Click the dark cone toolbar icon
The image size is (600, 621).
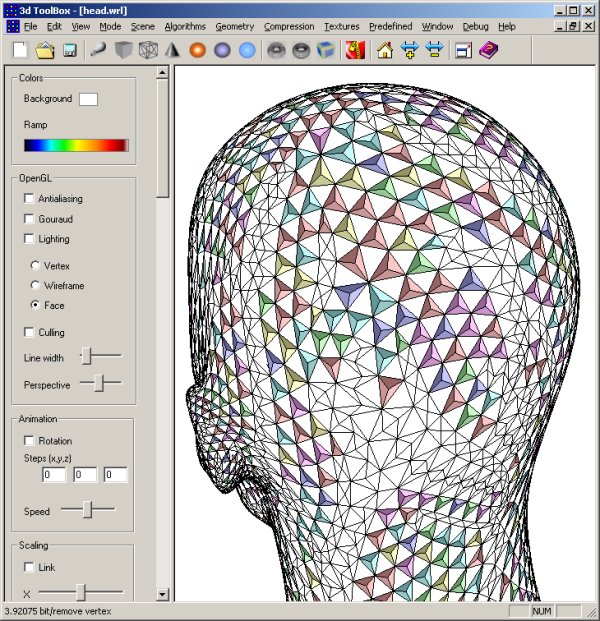click(172, 49)
